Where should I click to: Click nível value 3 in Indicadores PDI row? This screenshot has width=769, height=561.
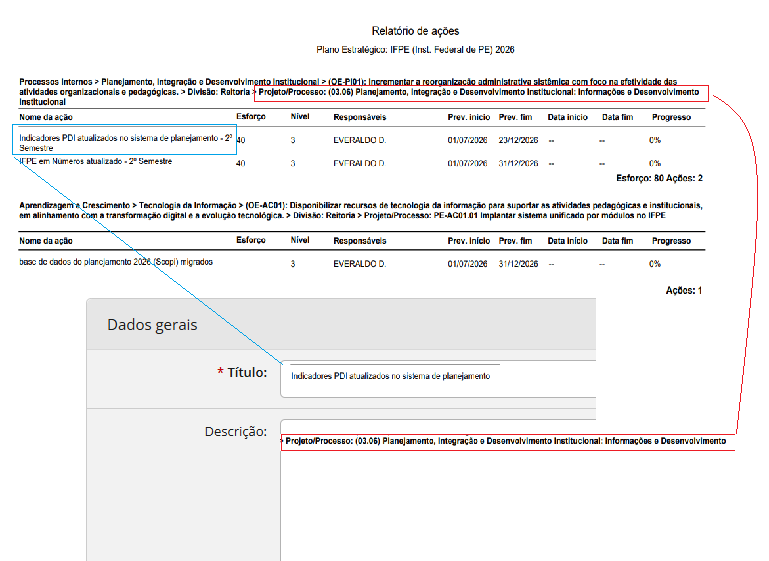pyautogui.click(x=293, y=140)
